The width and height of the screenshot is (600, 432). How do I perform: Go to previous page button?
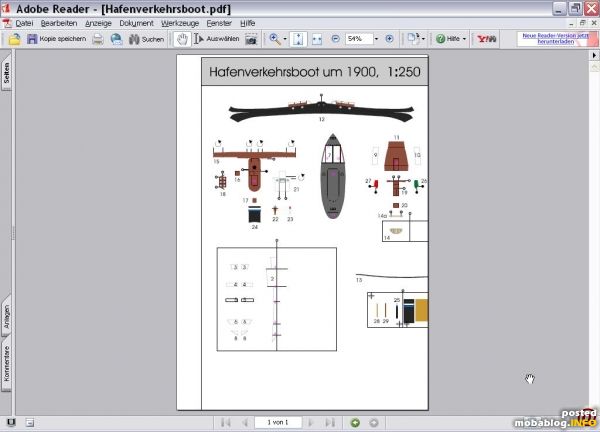pos(245,423)
